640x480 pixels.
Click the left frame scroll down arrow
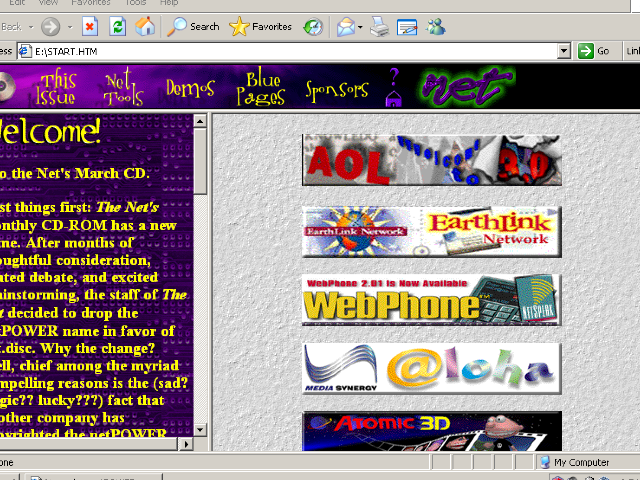click(x=200, y=429)
